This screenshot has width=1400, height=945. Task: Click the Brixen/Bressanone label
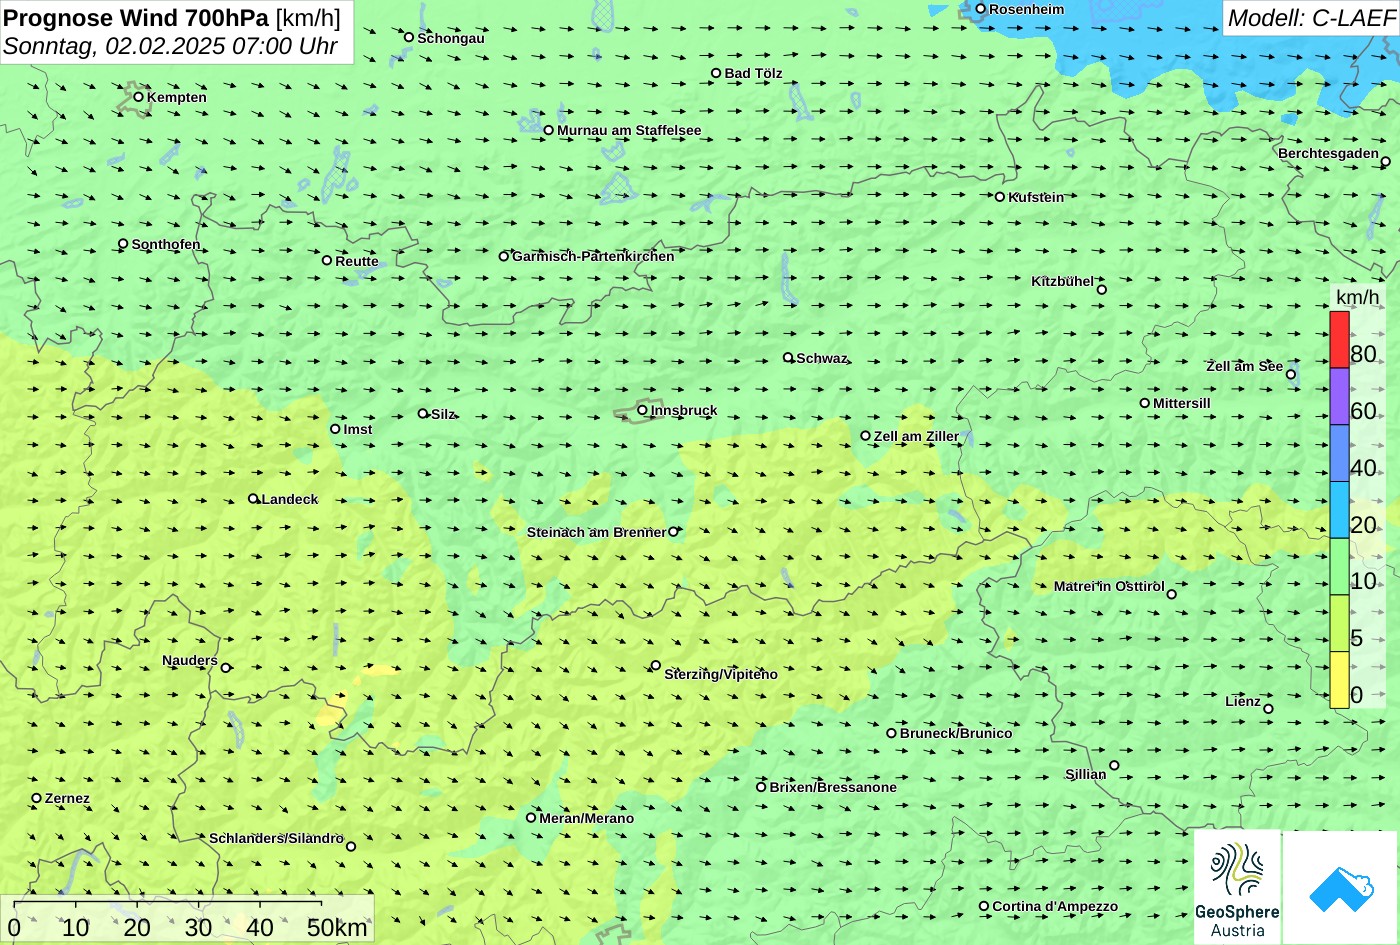tap(833, 787)
